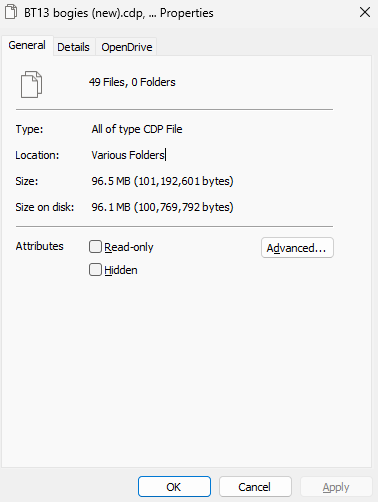Image resolution: width=378 pixels, height=502 pixels.
Task: Select the General tab
Action: tap(27, 45)
